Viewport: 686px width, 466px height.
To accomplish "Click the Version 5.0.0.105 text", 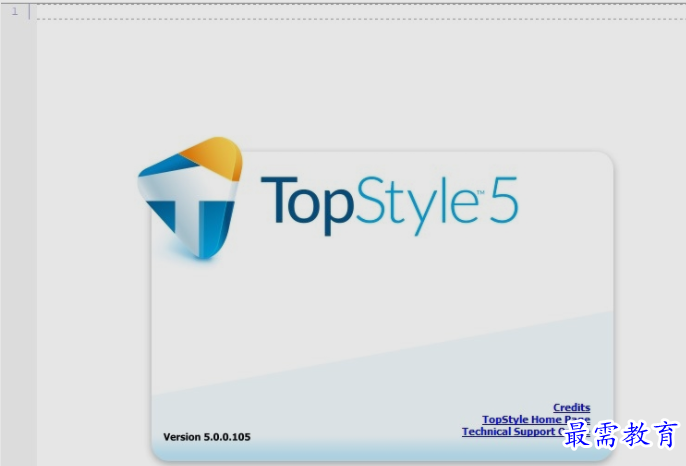I will coord(207,437).
